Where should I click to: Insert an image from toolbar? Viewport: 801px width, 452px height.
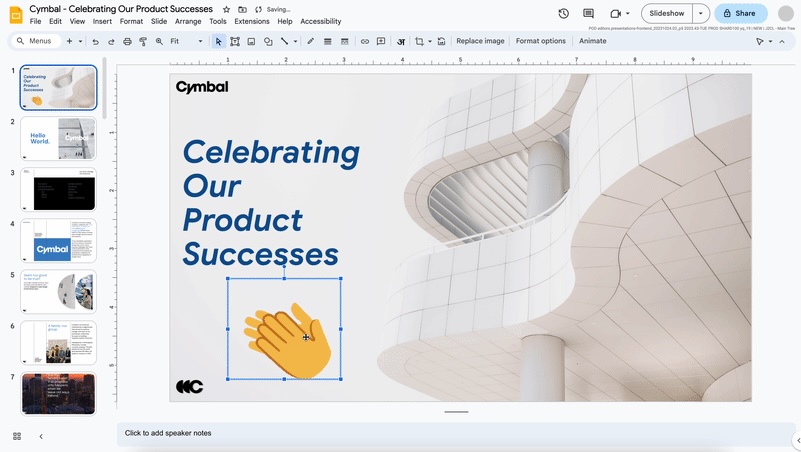click(251, 41)
